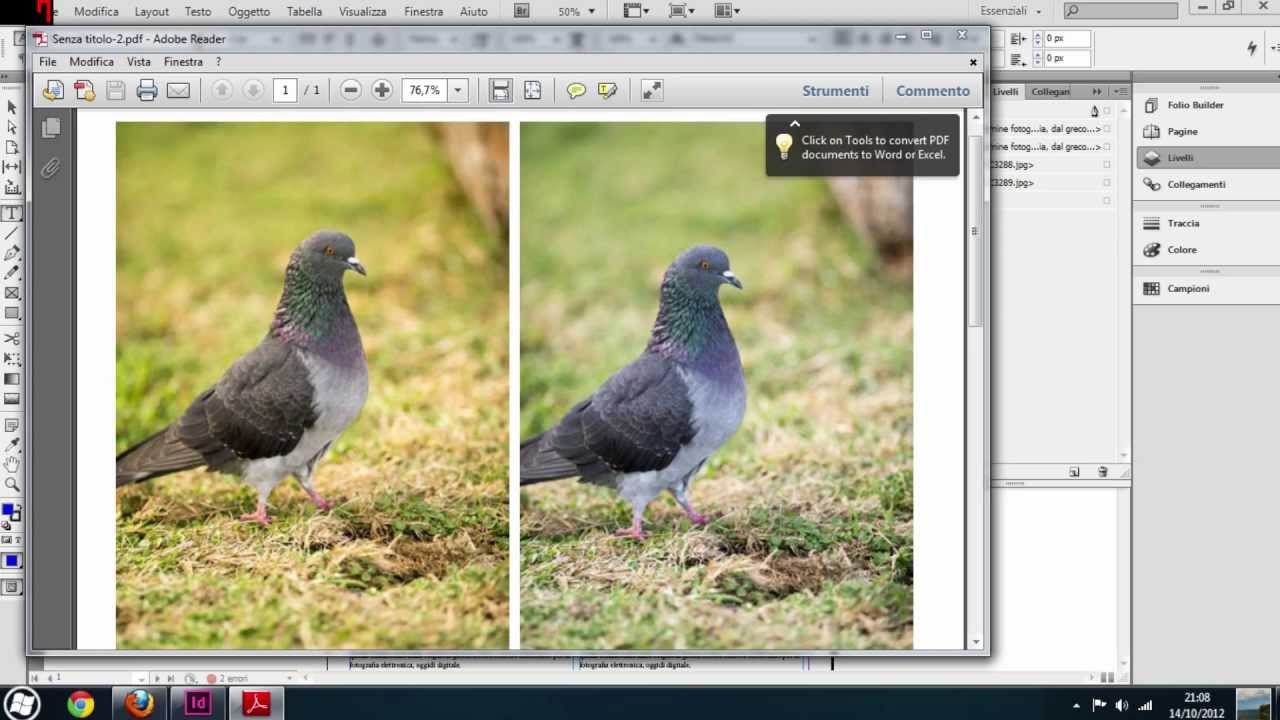Image resolution: width=1280 pixels, height=720 pixels.
Task: Click the scrolling mode page-width icon
Action: [501, 90]
